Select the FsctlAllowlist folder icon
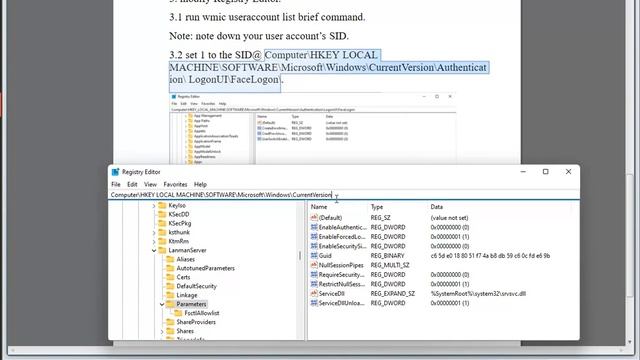 coord(178,313)
